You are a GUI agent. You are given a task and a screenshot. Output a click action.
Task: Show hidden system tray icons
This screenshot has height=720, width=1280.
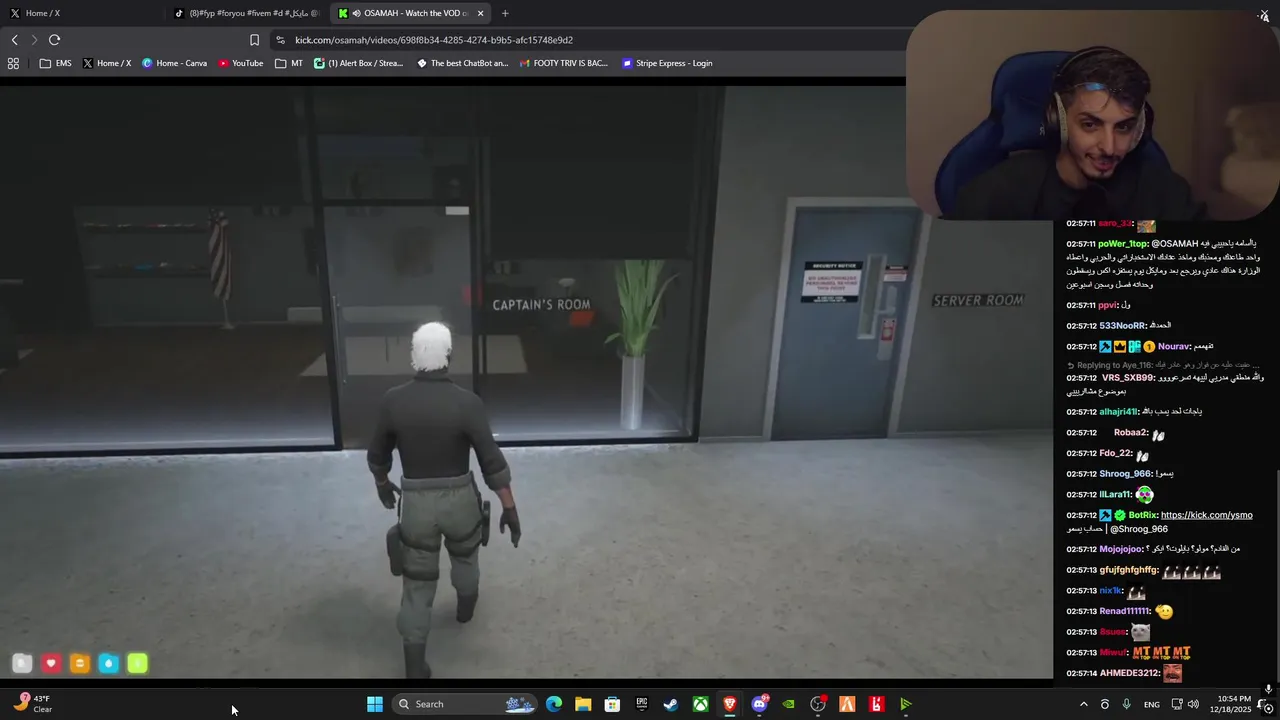coord(1083,704)
